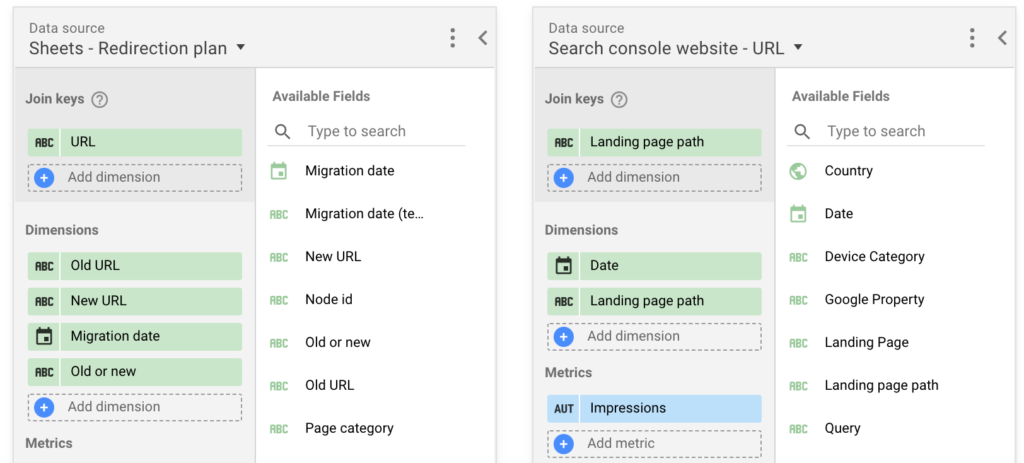The image size is (1024, 463).
Task: Add a join key dimension in the Sheets panel
Action: (135, 177)
